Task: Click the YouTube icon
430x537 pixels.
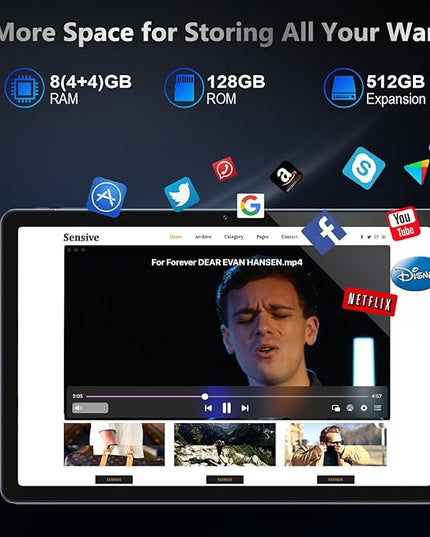Action: (x=403, y=223)
